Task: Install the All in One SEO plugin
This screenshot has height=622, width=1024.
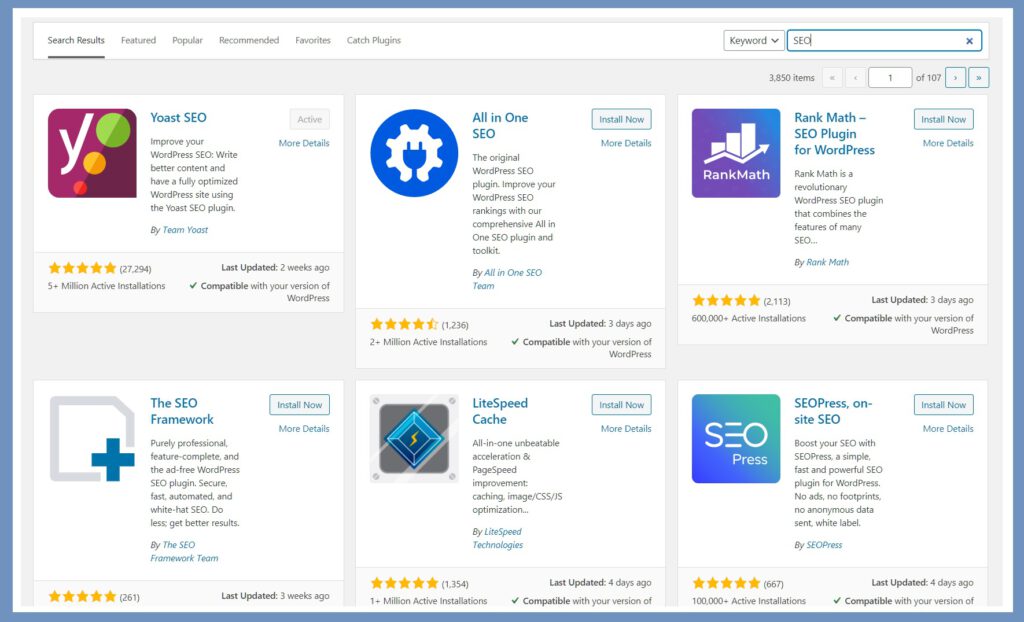Action: 621,118
